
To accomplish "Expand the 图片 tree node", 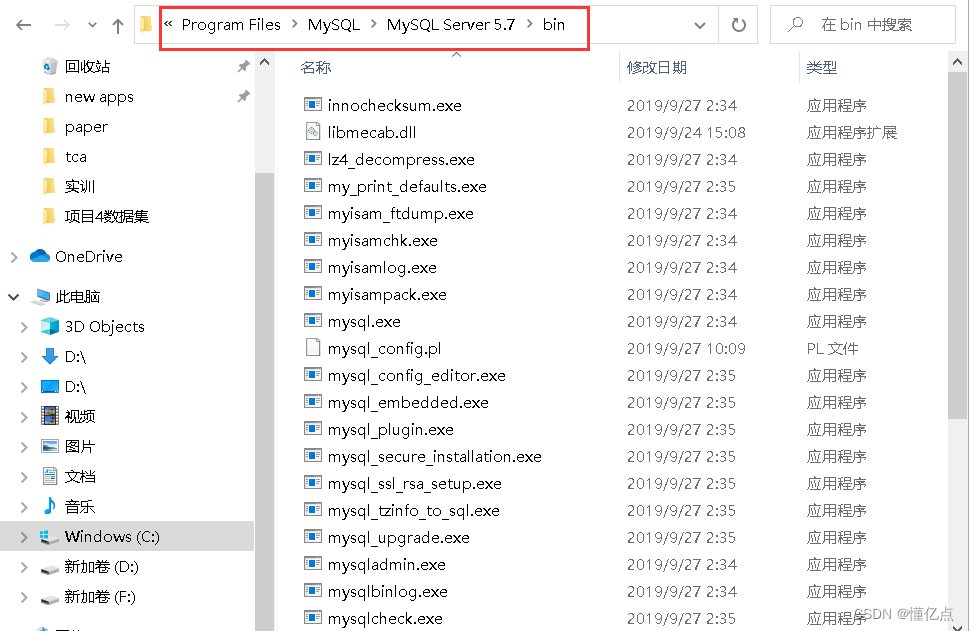I will [23, 447].
